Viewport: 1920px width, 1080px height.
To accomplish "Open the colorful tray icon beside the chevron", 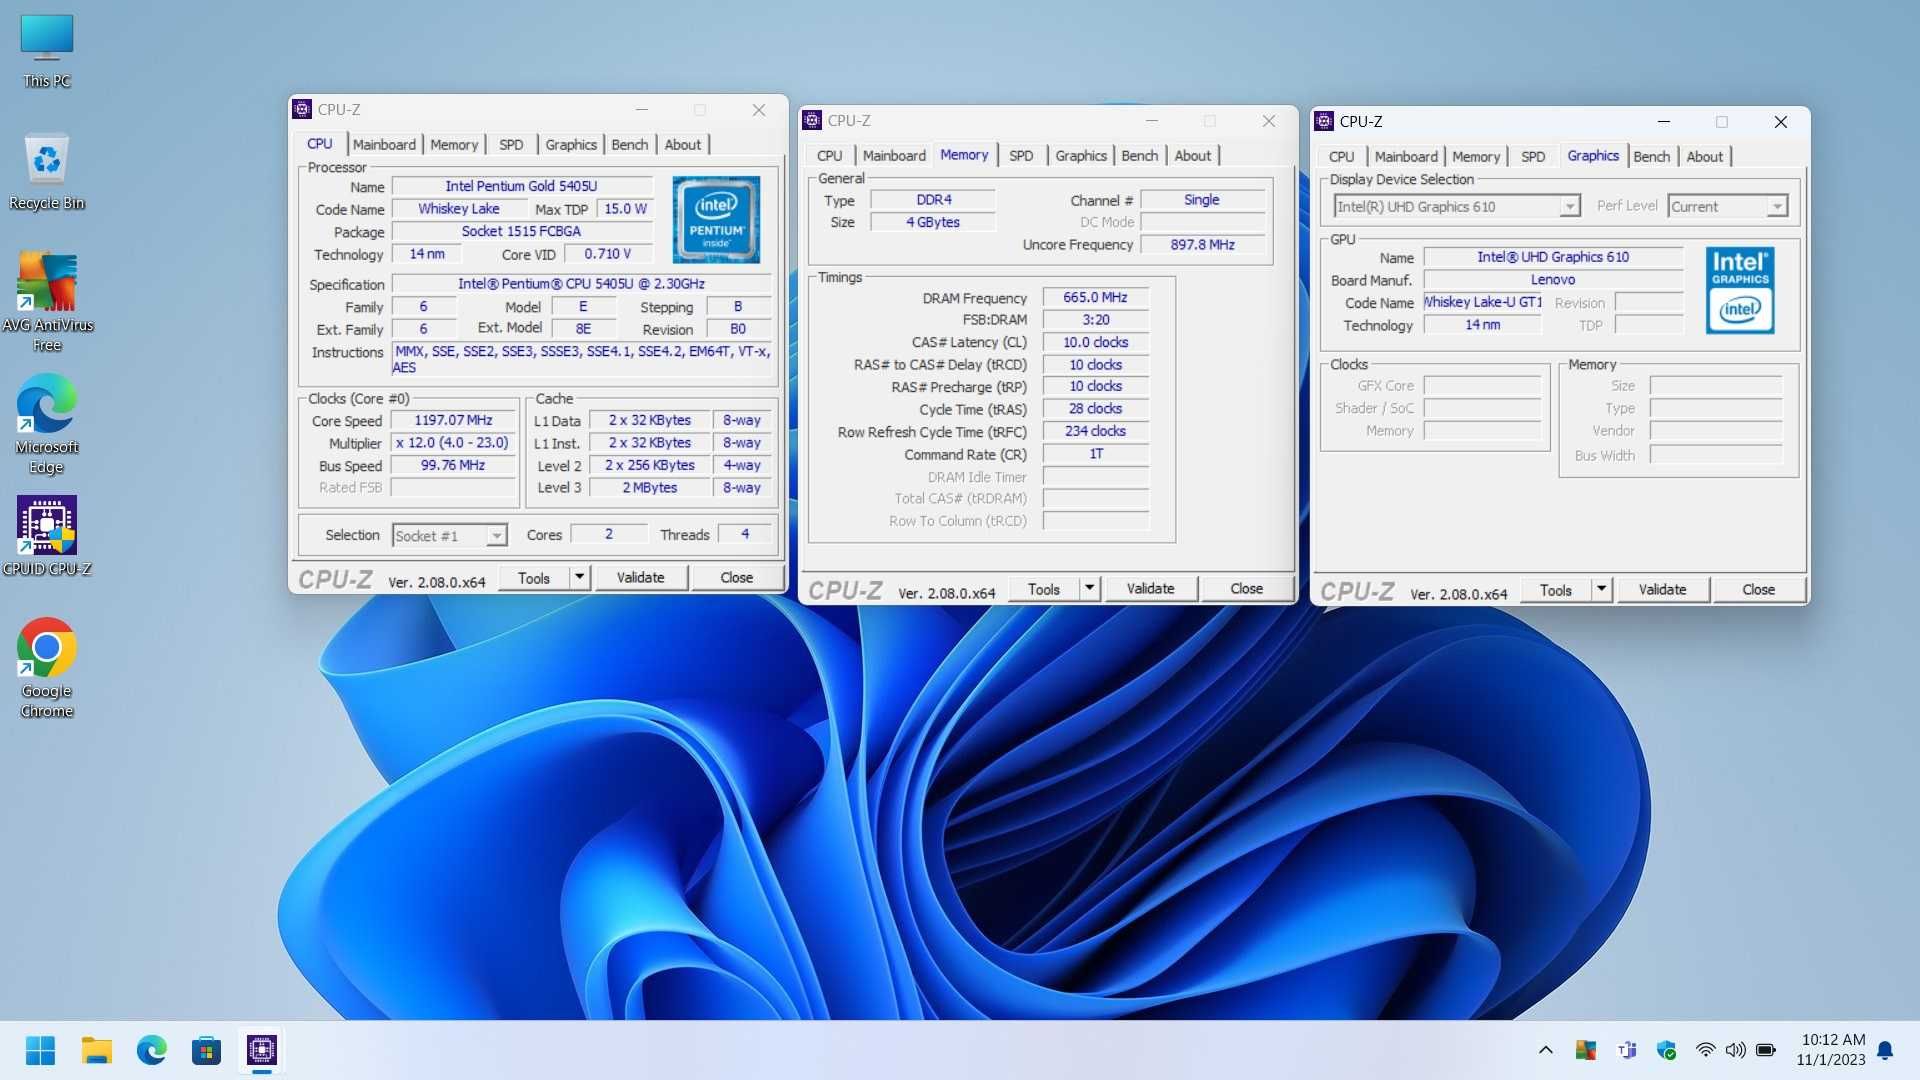I will [x=1585, y=1050].
